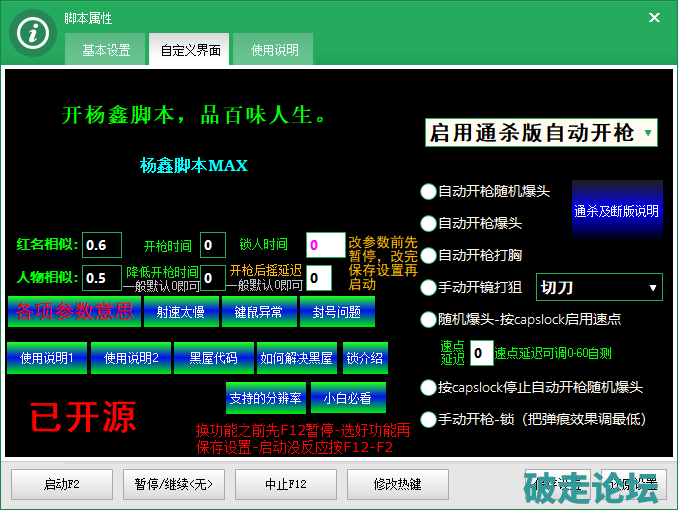Enable the 自动开枪打胸 radio option
Screen dimensions: 678x510
tap(428, 255)
